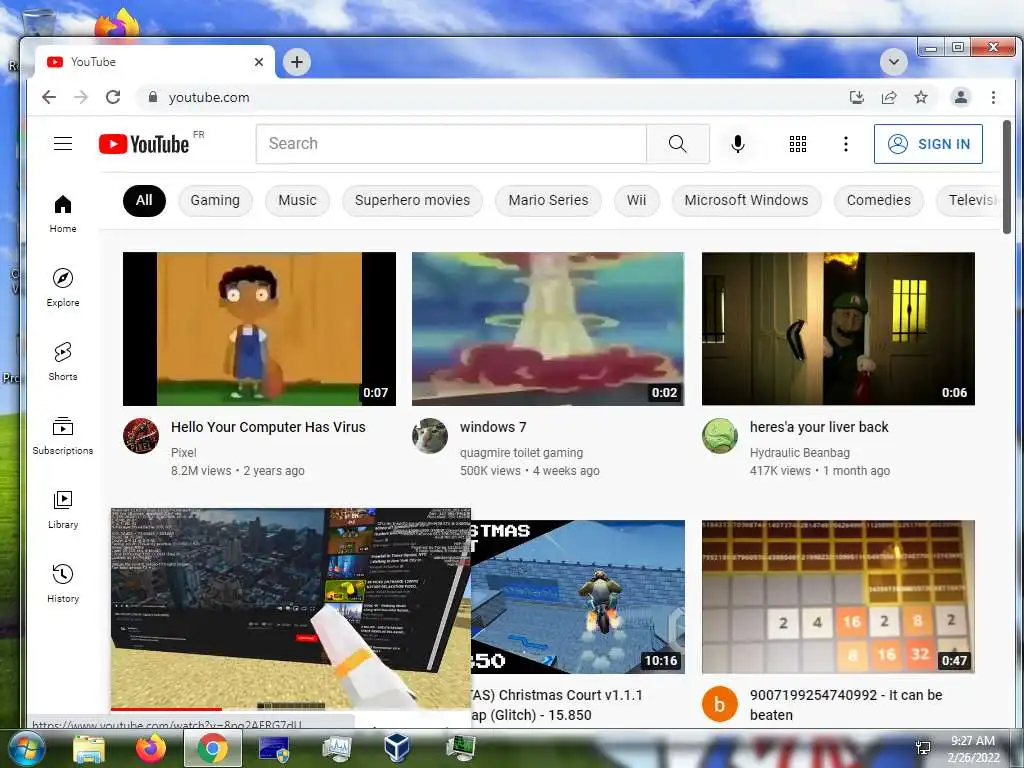
Task: Click the Minecraft preview video thumbnail
Action: click(291, 608)
